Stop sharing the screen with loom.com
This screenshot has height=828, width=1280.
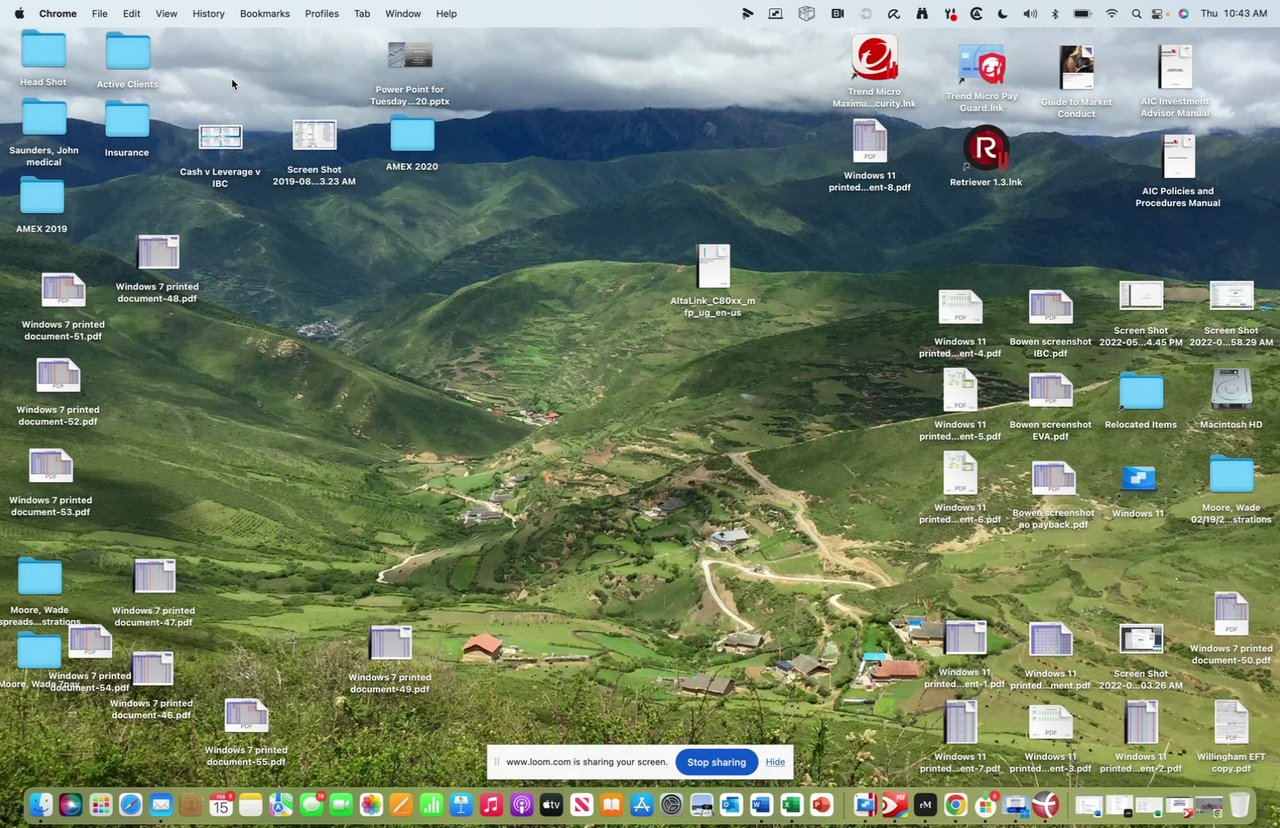[x=716, y=762]
